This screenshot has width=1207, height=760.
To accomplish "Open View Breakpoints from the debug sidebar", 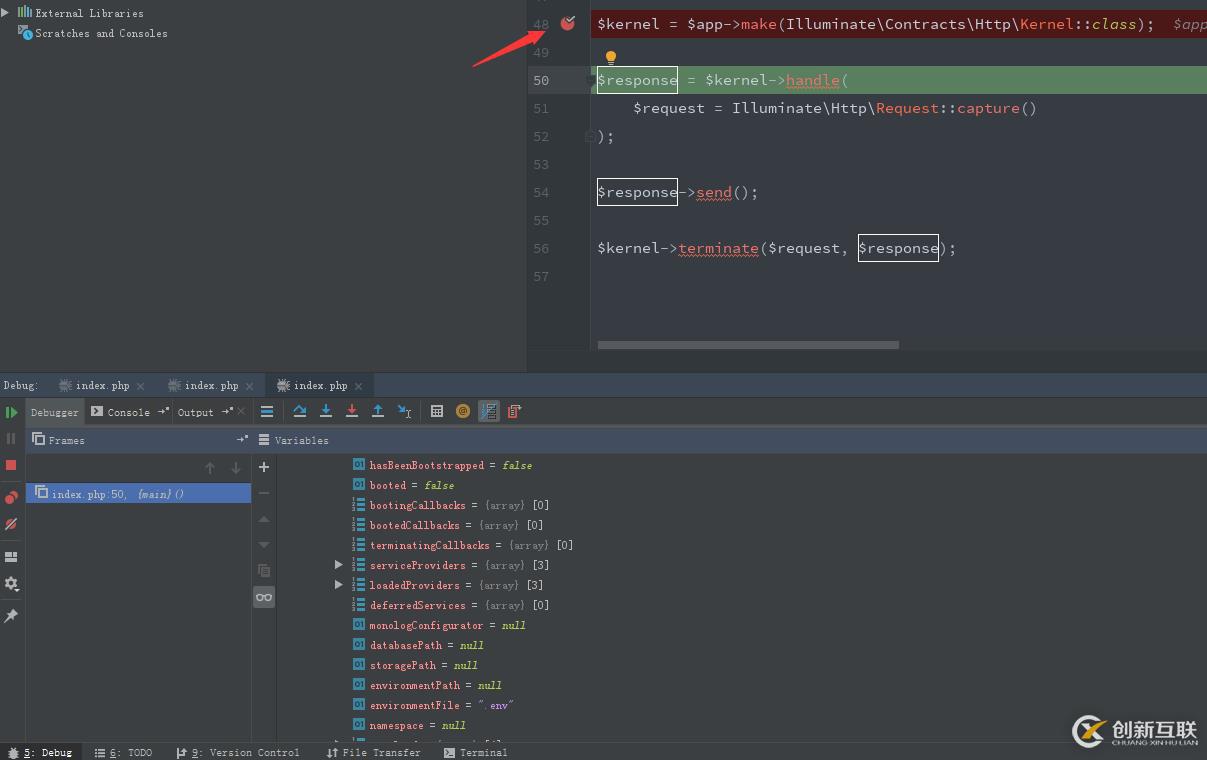I will [11, 497].
